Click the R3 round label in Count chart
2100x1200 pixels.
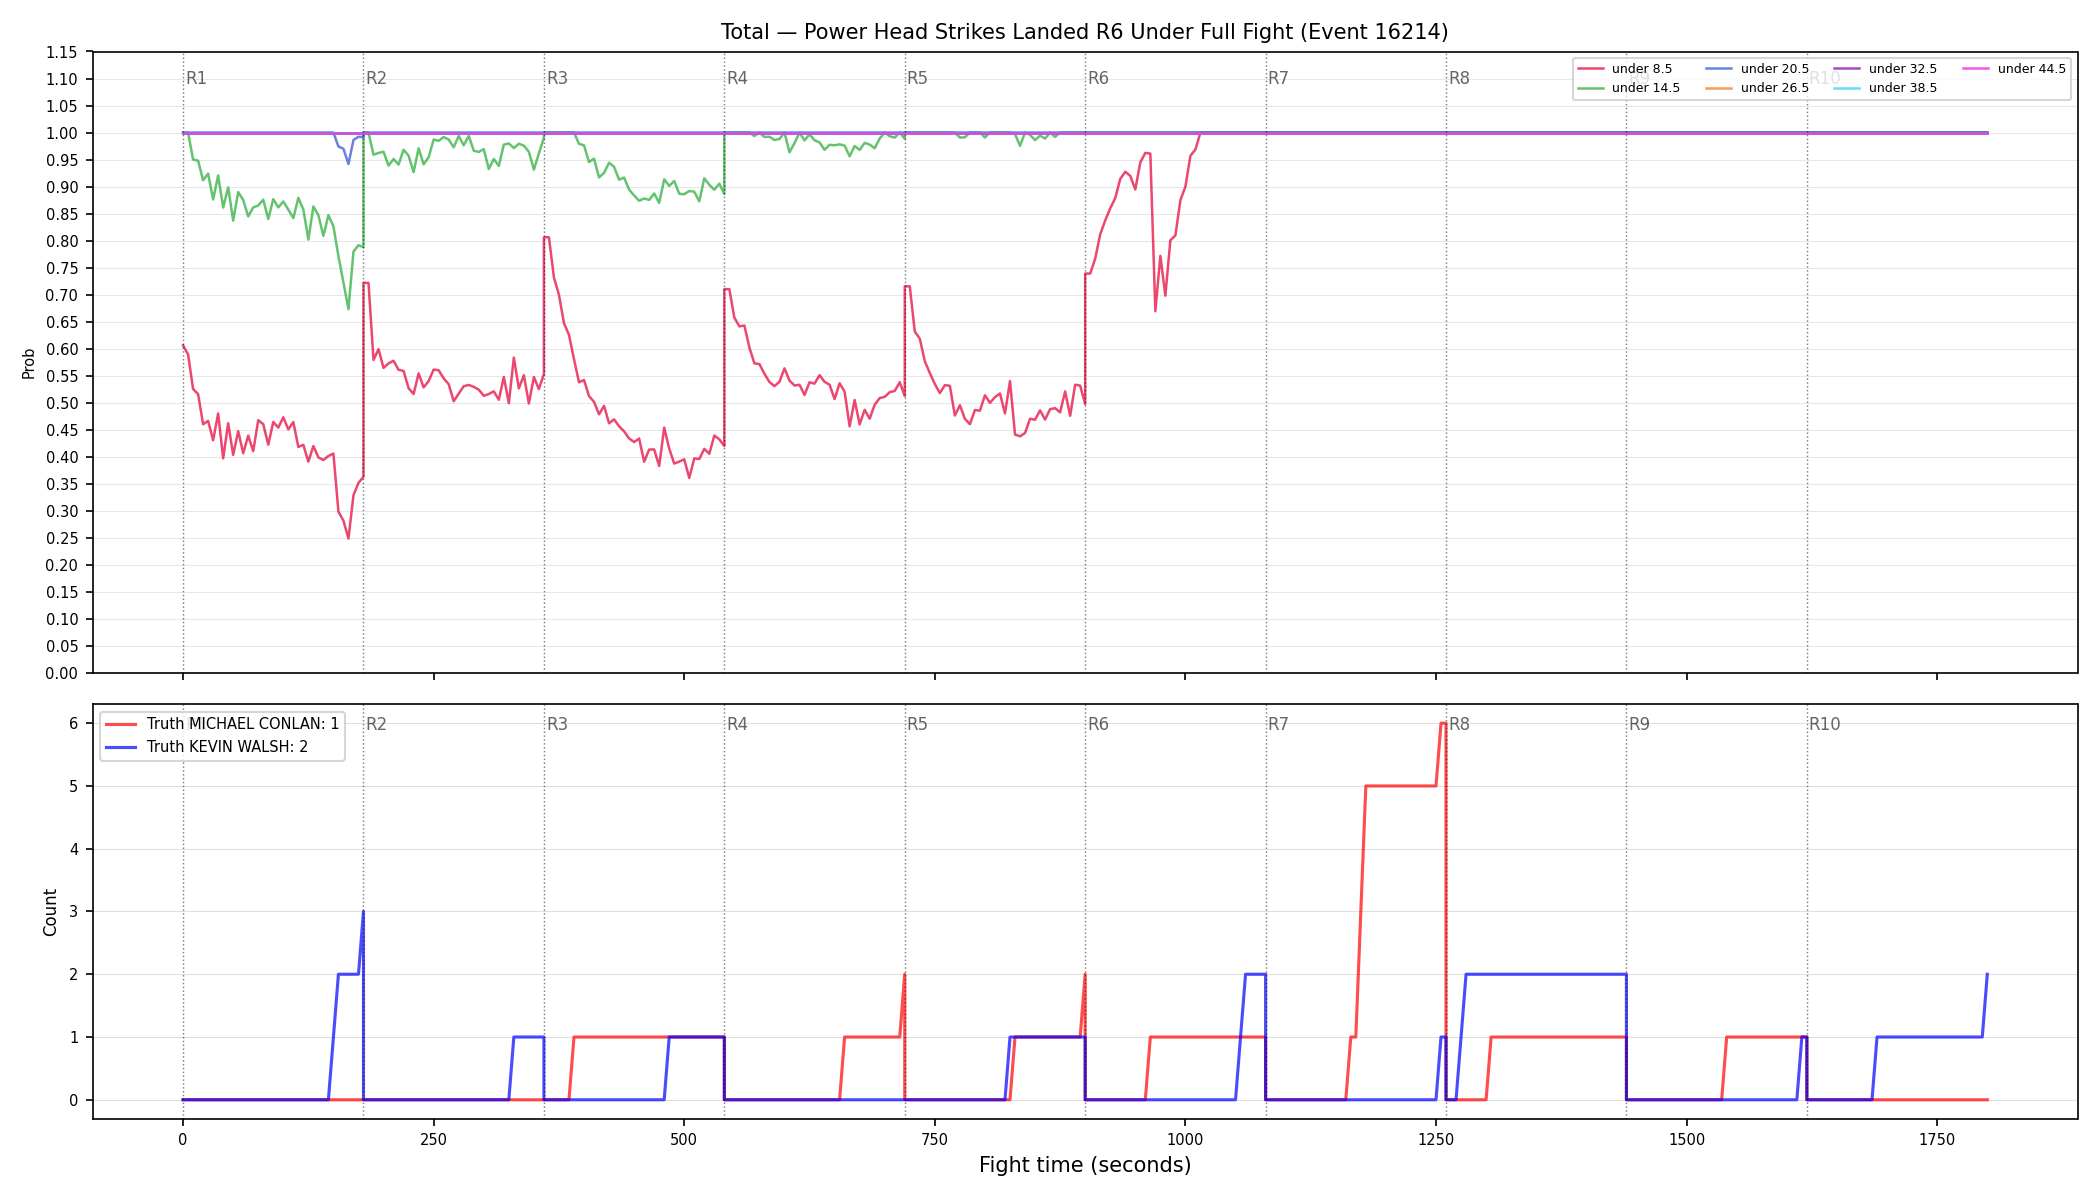tap(557, 724)
